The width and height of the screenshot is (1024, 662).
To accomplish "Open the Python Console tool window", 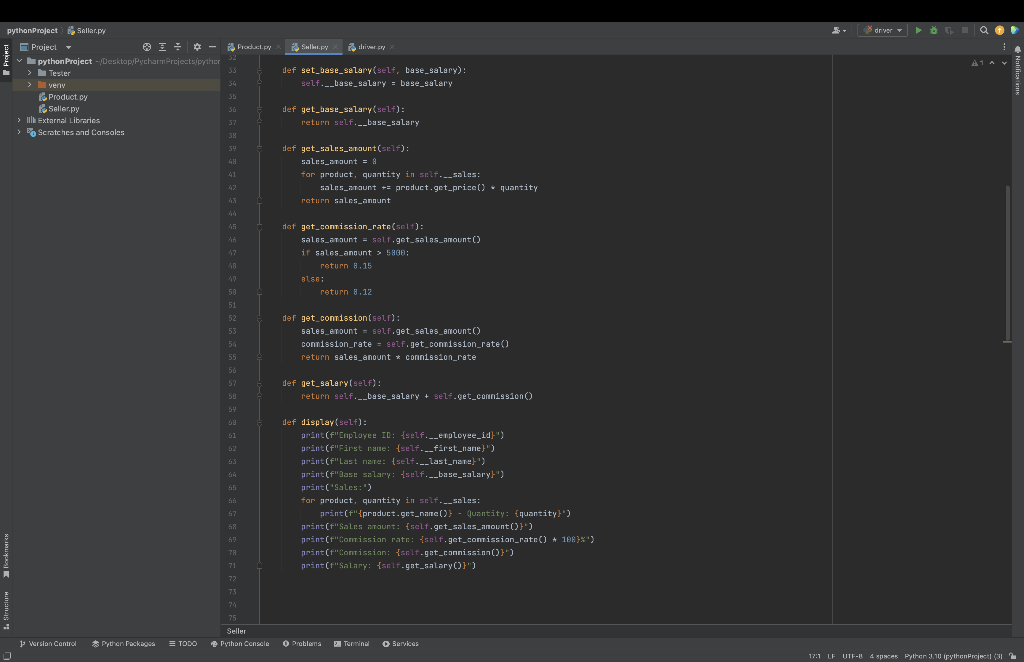I will tap(239, 644).
